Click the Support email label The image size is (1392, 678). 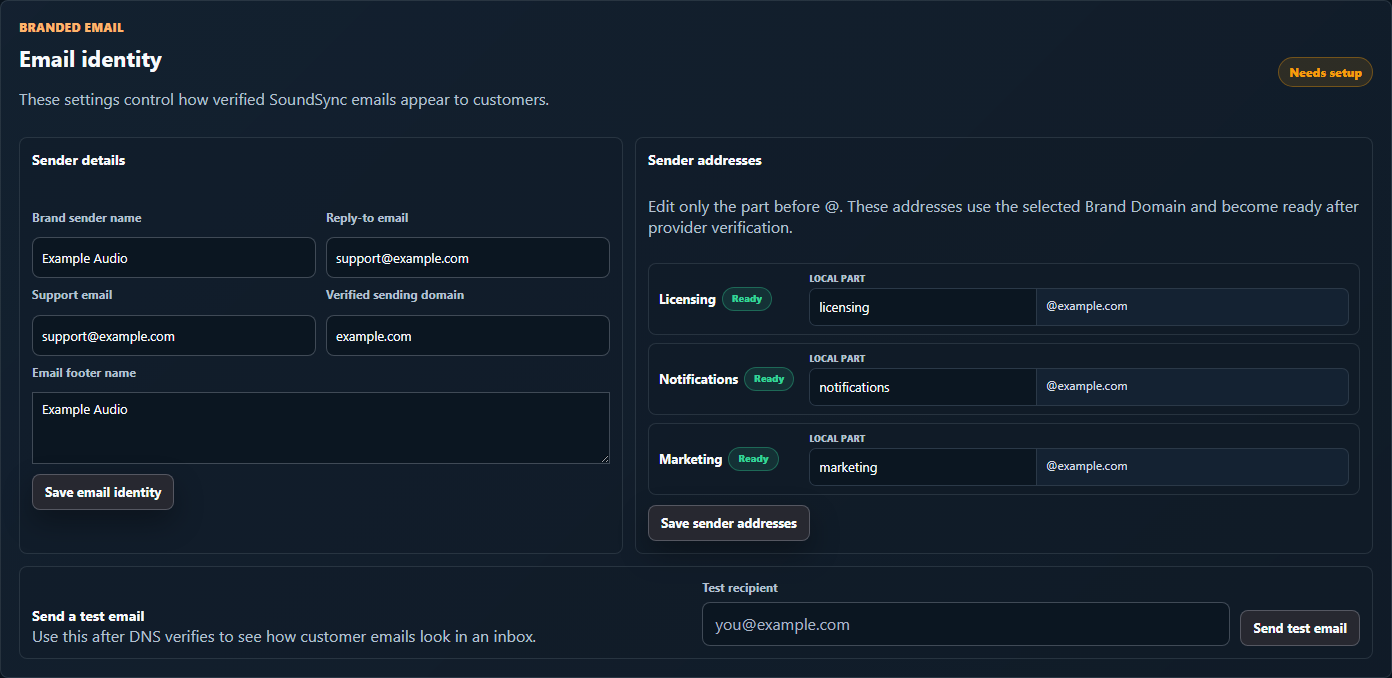(72, 295)
